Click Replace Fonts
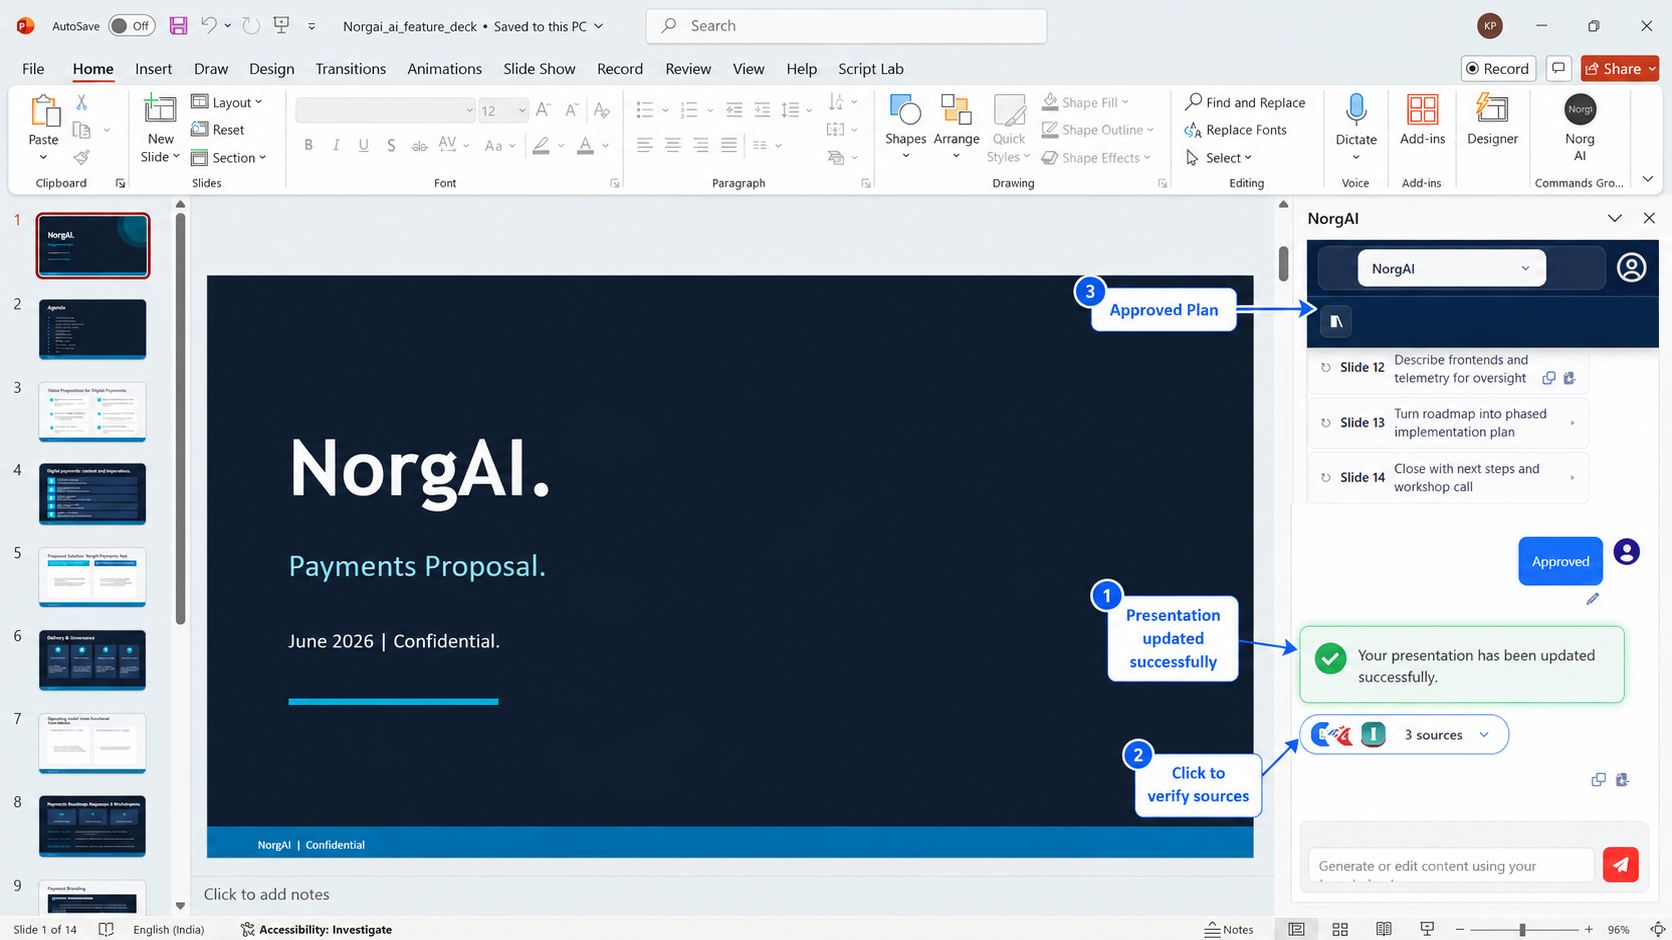1672x940 pixels. (x=1235, y=130)
